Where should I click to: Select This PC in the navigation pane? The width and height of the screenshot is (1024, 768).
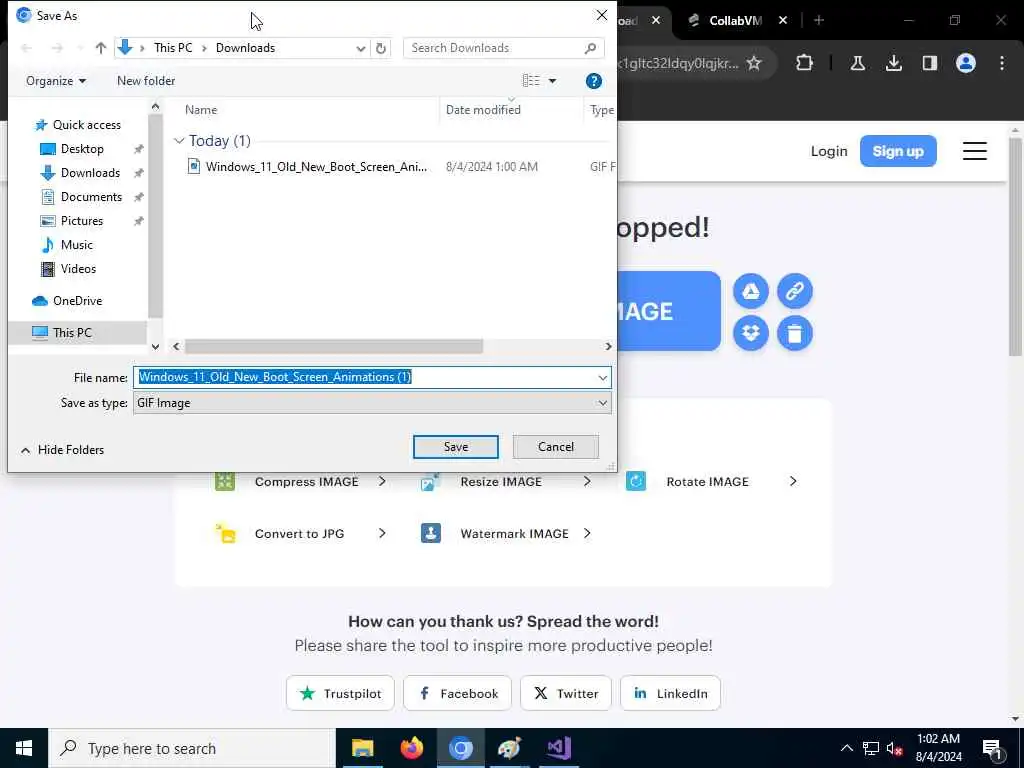tap(72, 332)
